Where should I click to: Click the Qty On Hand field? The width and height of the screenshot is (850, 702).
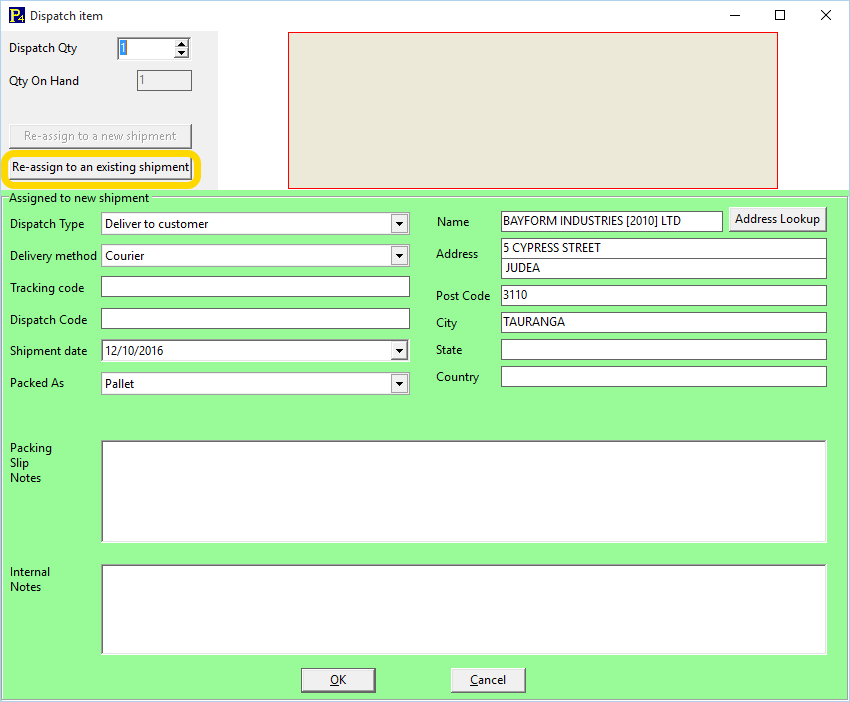click(x=164, y=81)
